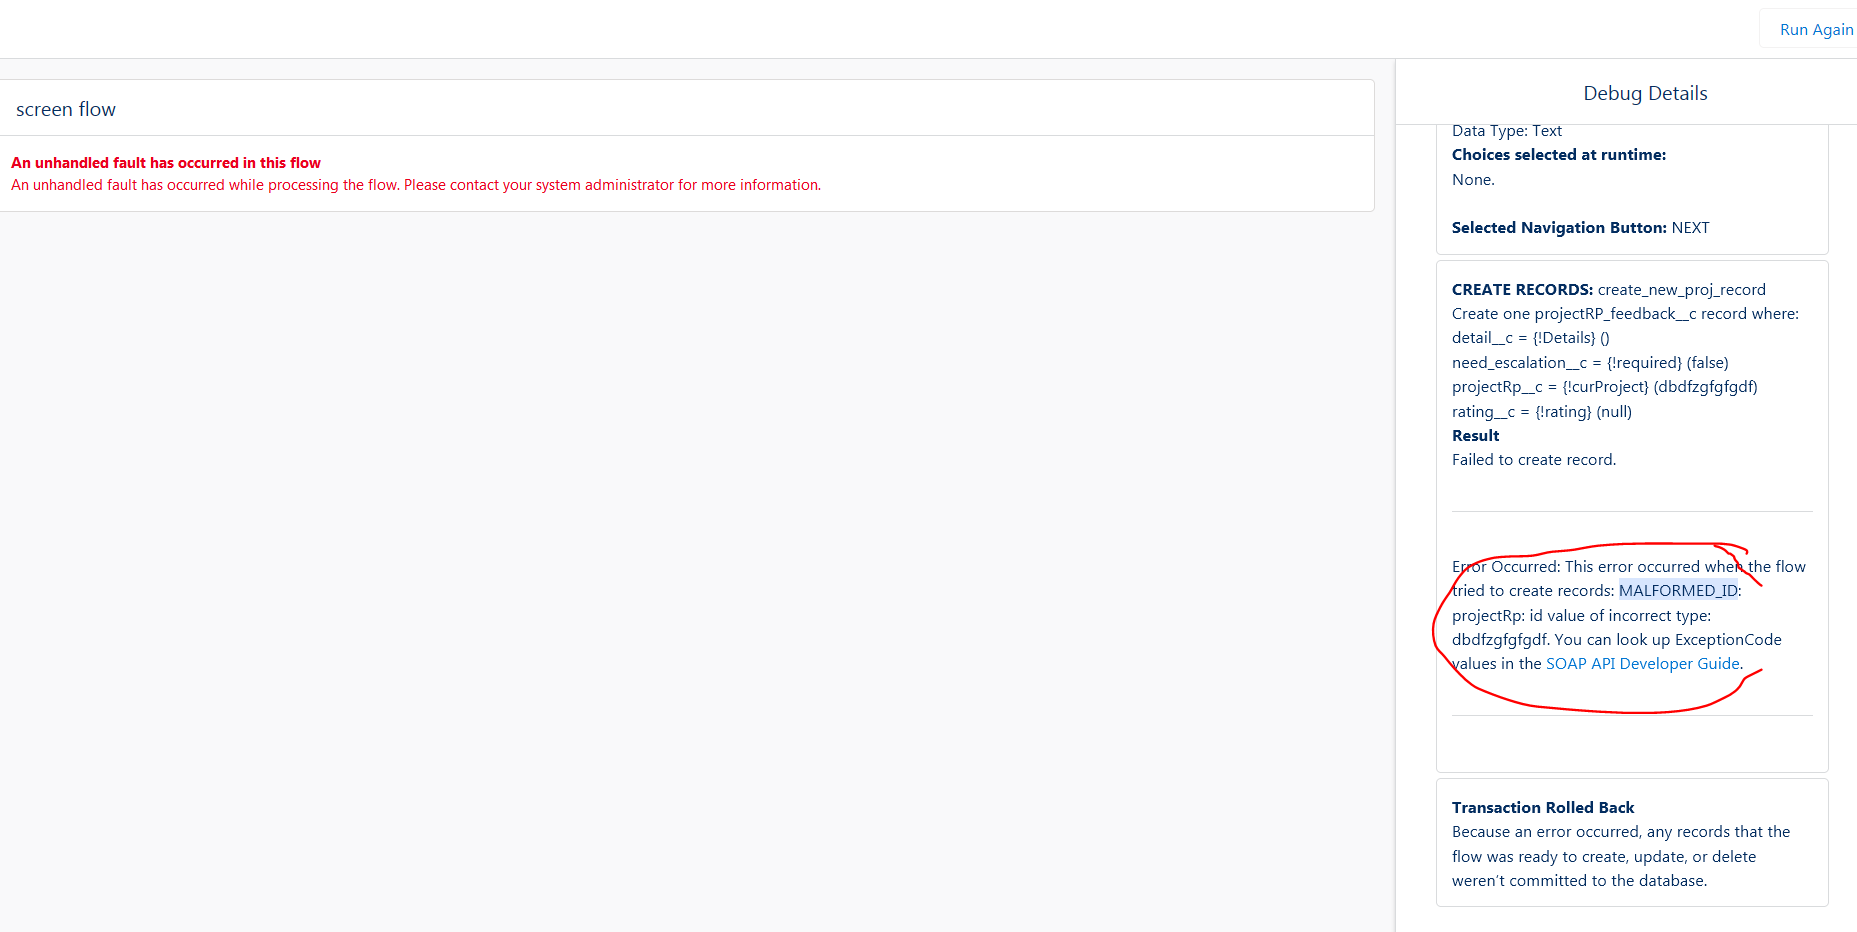
Task: Click the Debug Details panel header
Action: 1645,93
